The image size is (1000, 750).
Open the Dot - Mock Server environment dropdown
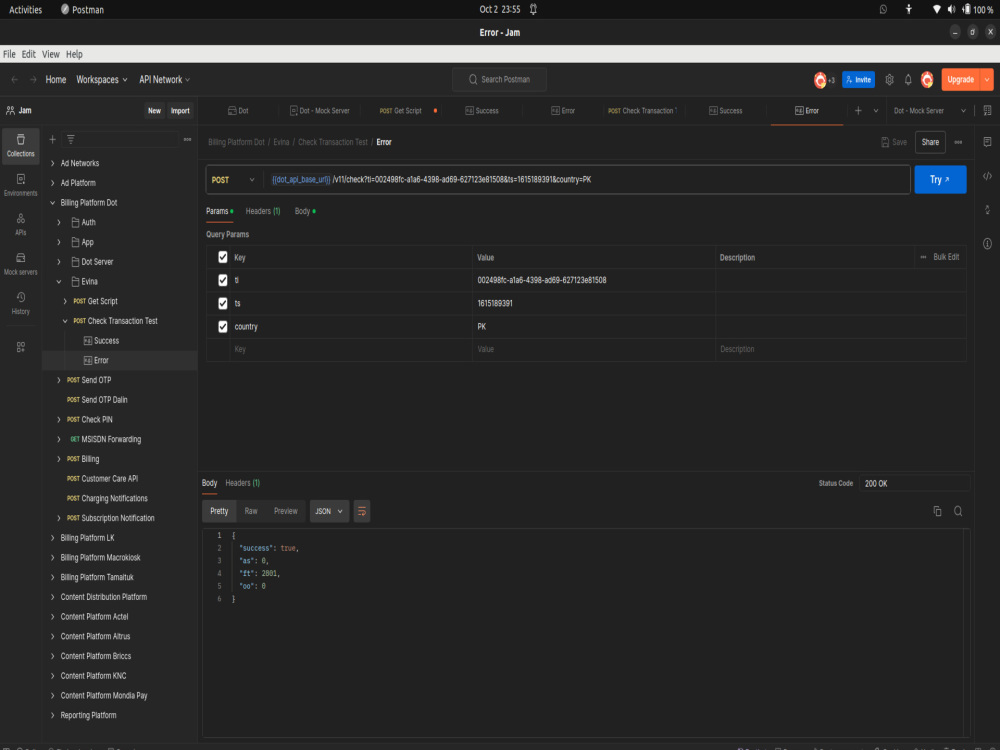pos(929,111)
